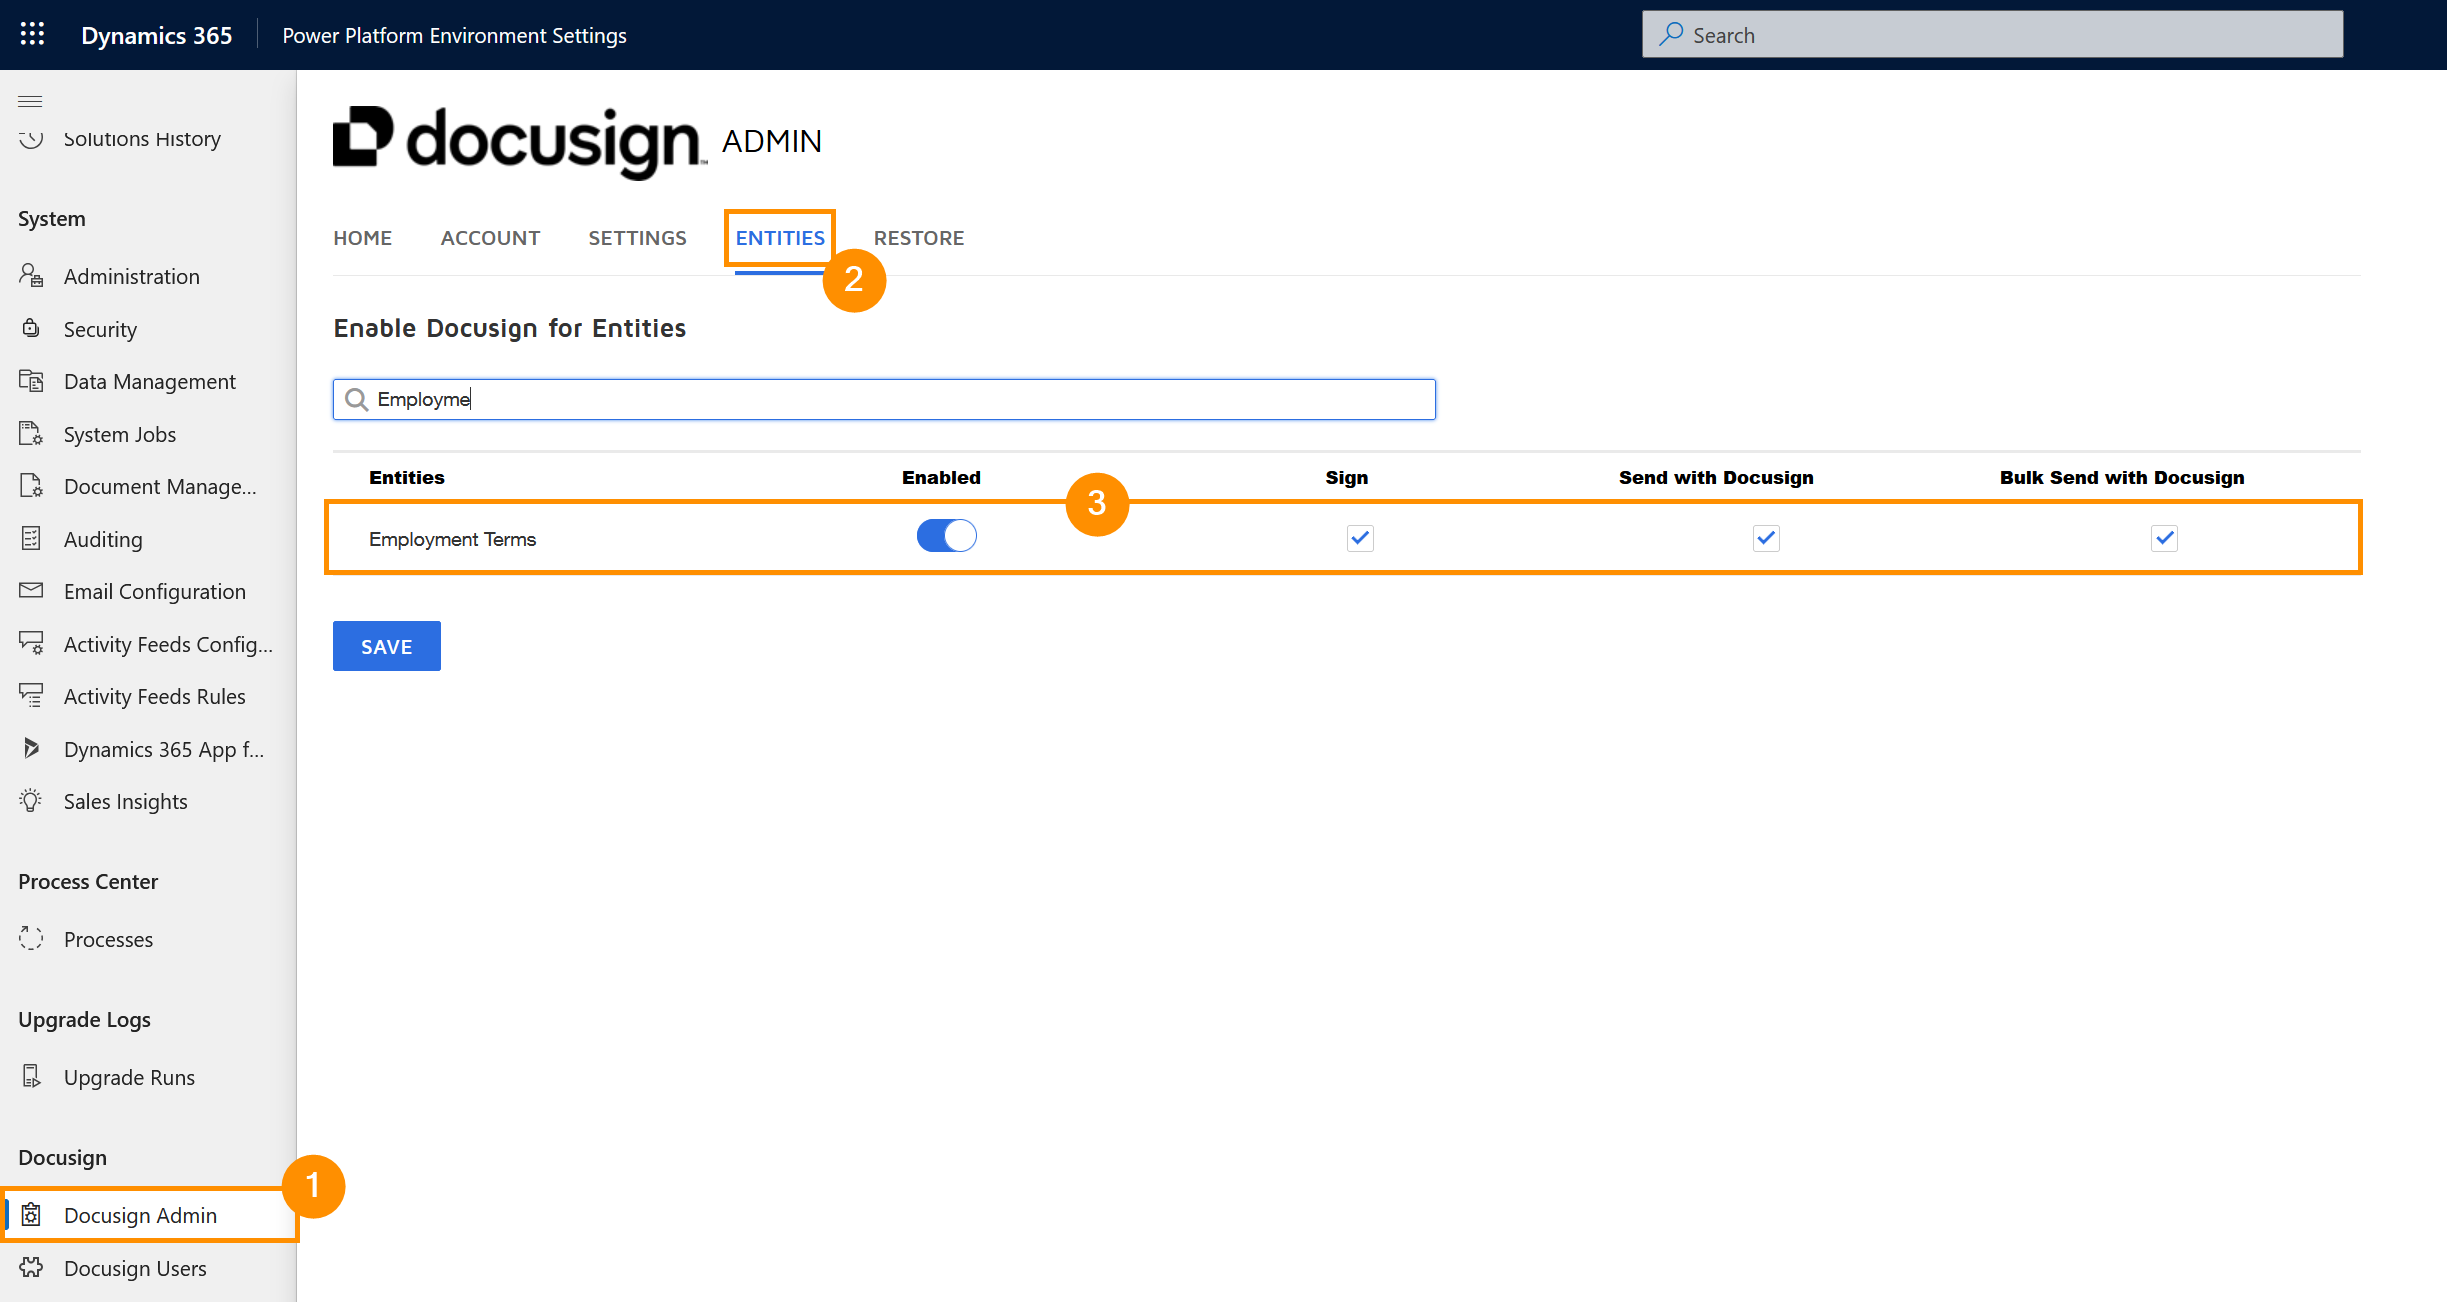Uncheck the Send with Docusign checkbox
Screen dimensions: 2447x1302
(1766, 538)
